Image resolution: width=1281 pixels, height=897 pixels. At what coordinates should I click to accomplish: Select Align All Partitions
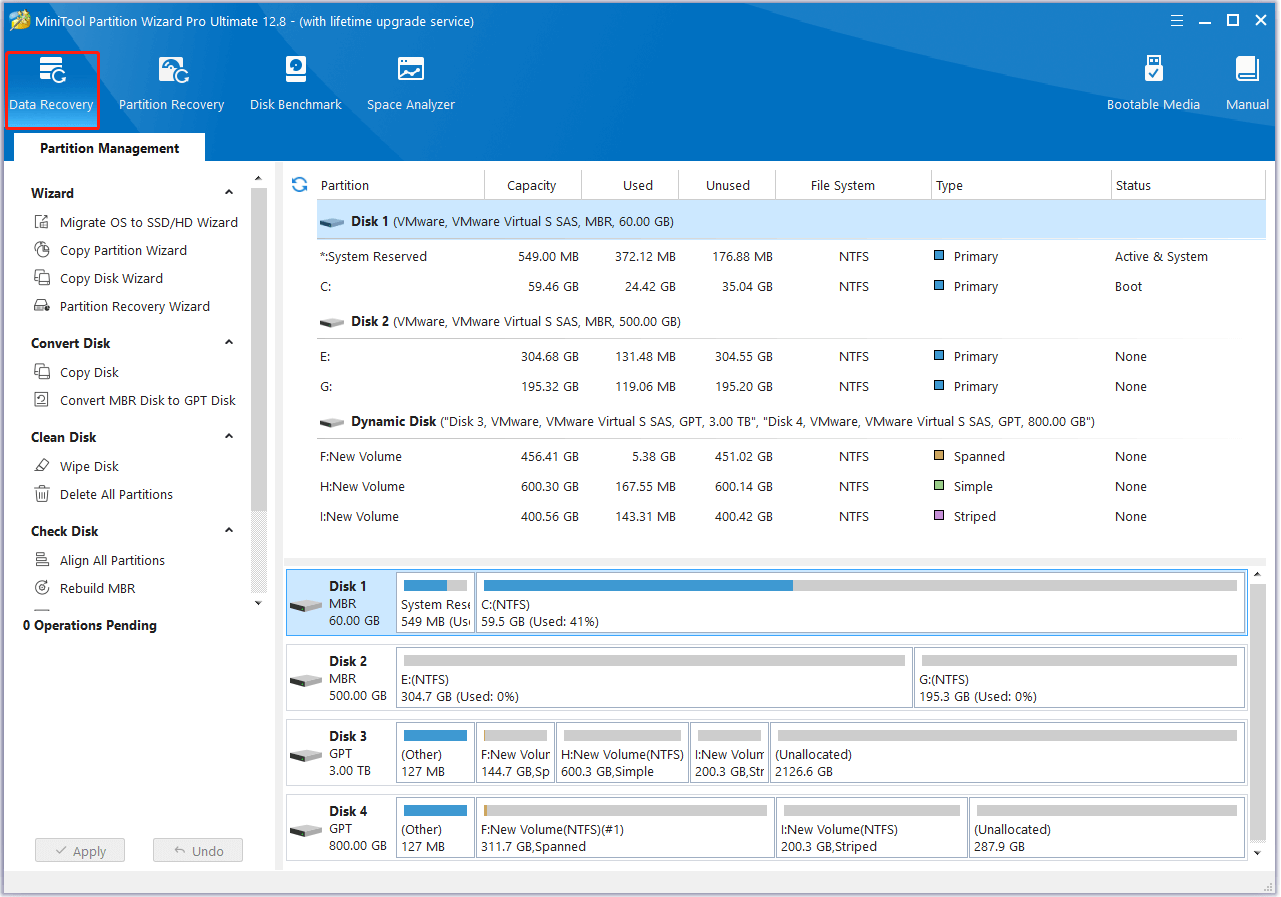pos(99,560)
